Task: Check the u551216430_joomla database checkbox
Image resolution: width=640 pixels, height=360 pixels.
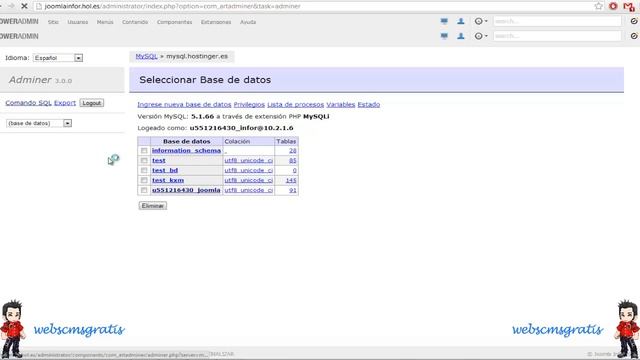Action: [x=144, y=190]
